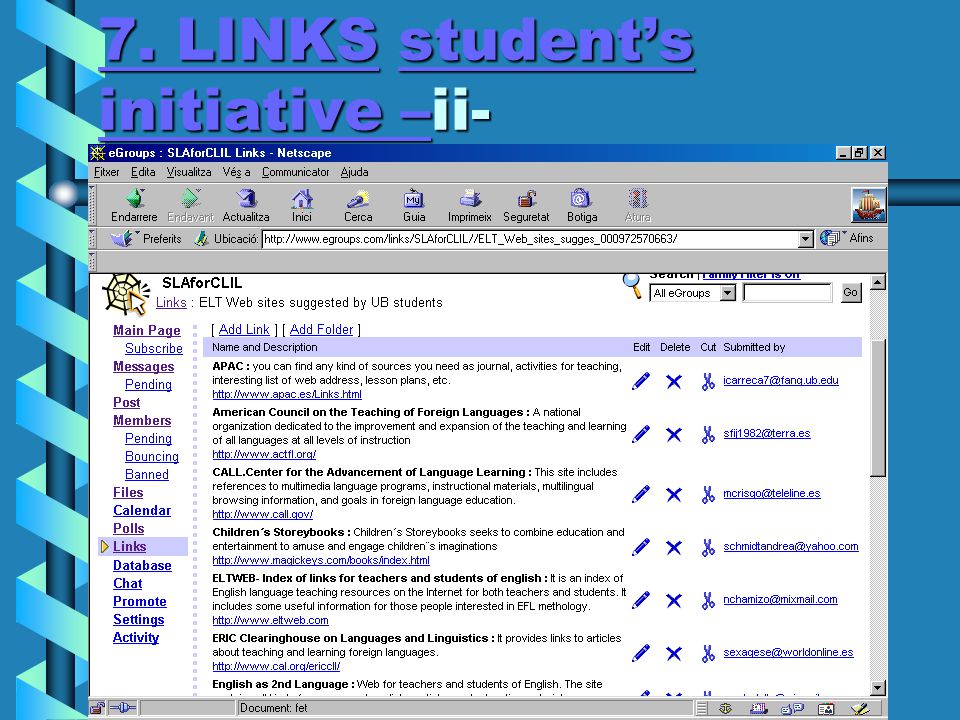Open the Vés a menu

(x=236, y=172)
